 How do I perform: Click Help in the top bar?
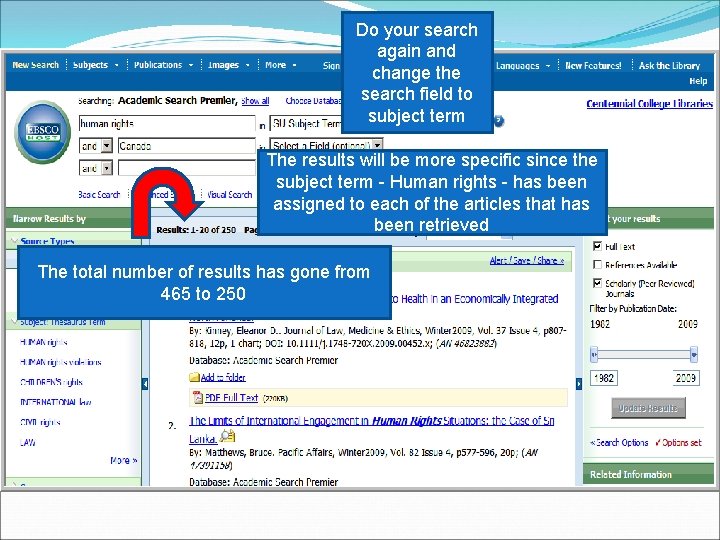coord(698,81)
